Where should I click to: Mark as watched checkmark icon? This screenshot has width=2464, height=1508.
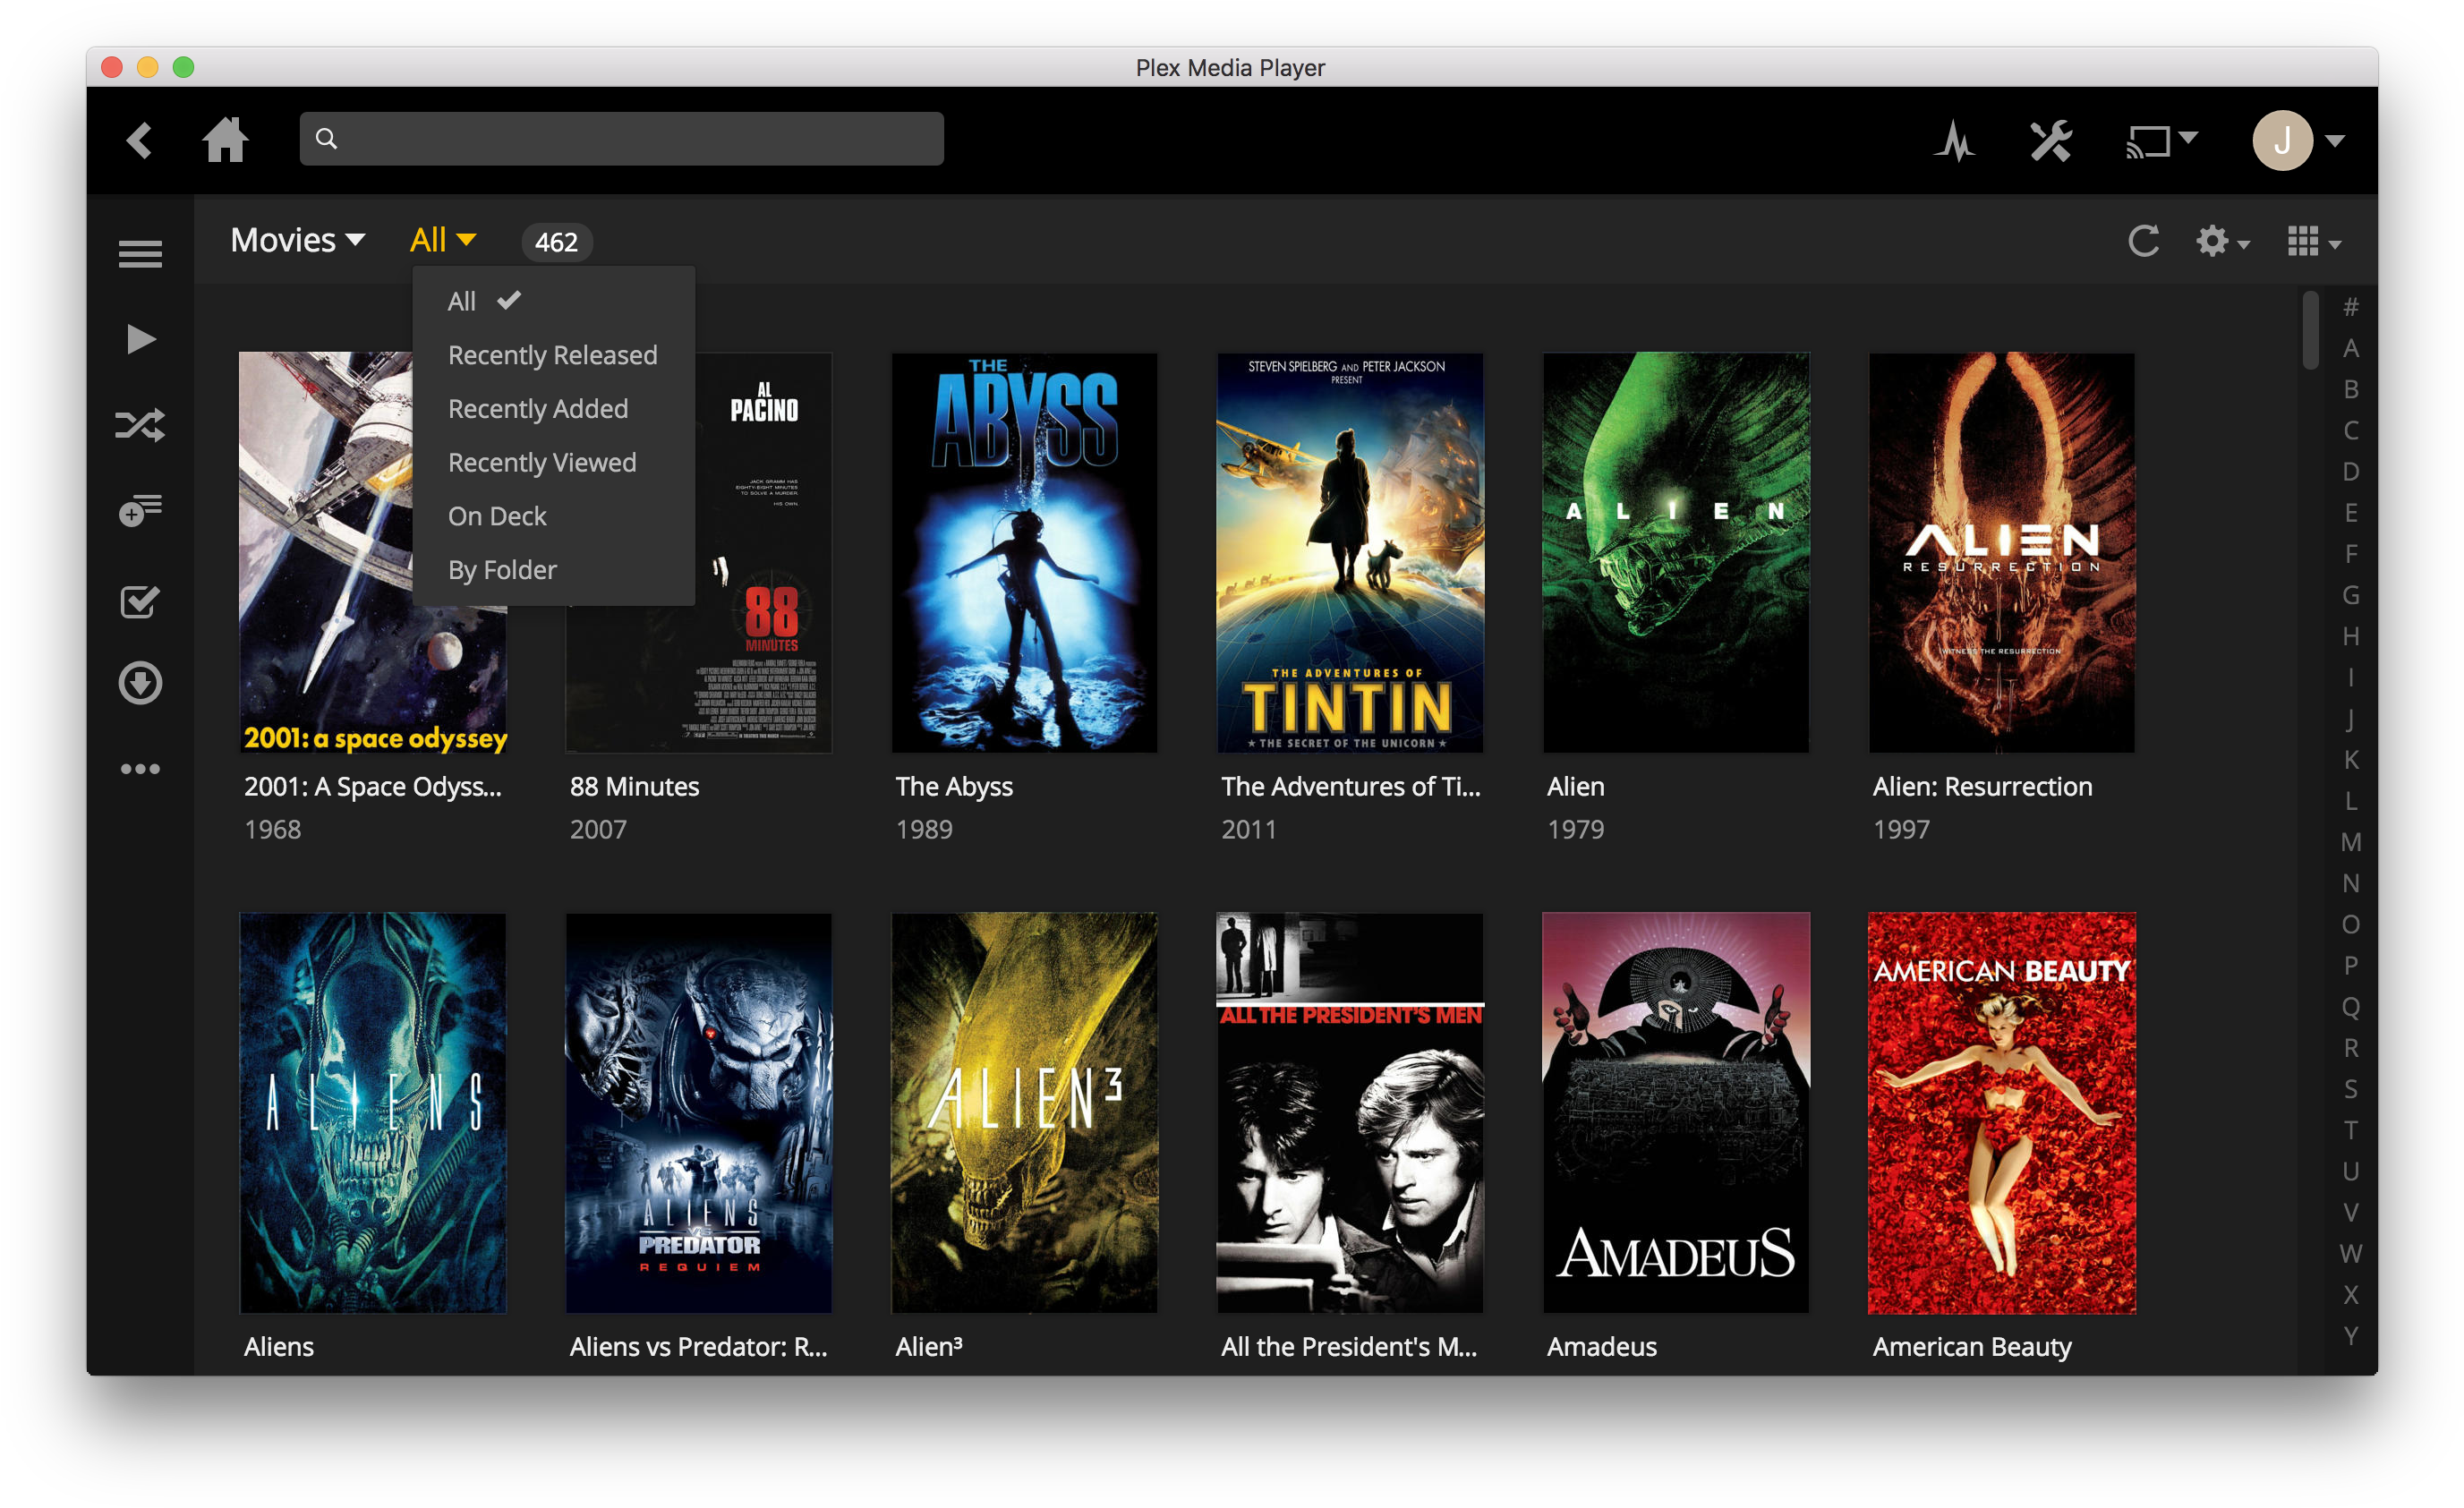click(x=140, y=602)
